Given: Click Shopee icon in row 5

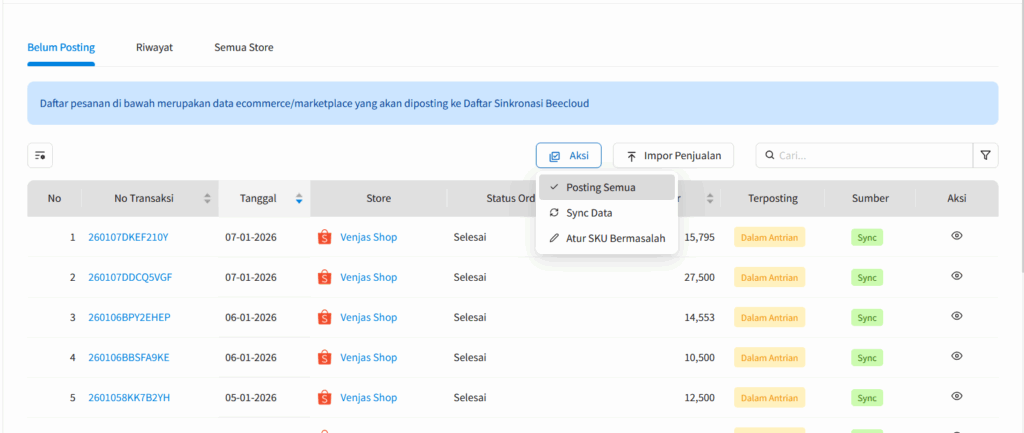Looking at the screenshot, I should click(x=325, y=397).
